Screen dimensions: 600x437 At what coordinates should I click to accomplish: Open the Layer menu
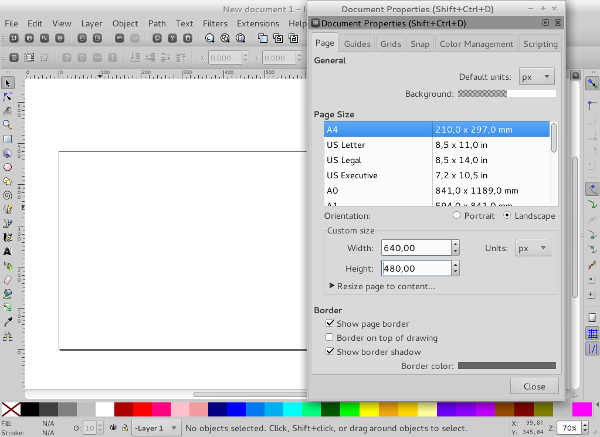tap(92, 23)
